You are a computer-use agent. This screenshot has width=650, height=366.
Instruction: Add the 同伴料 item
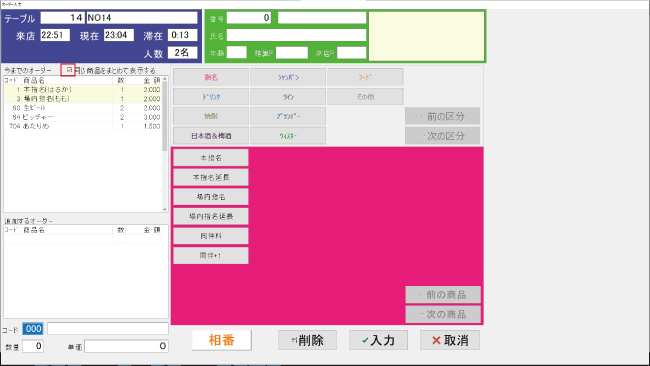pos(211,236)
